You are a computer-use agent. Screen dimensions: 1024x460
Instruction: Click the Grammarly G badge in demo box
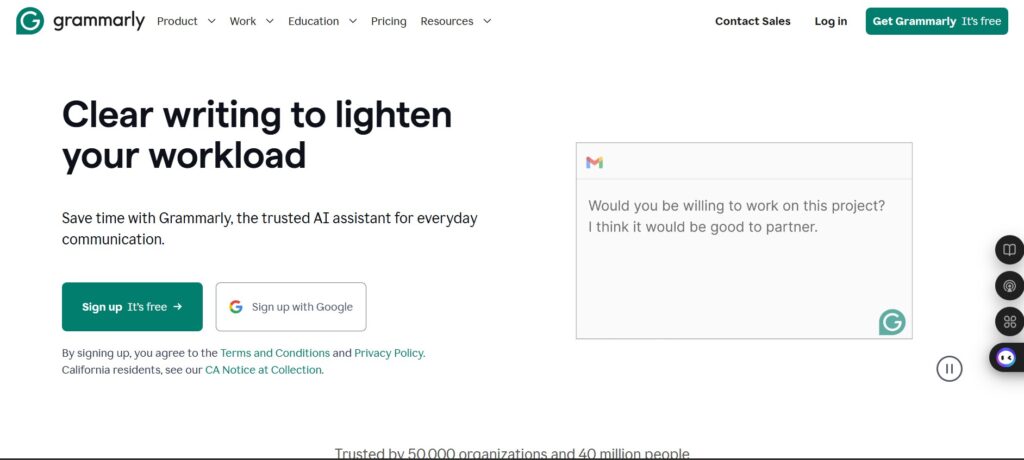(x=892, y=323)
